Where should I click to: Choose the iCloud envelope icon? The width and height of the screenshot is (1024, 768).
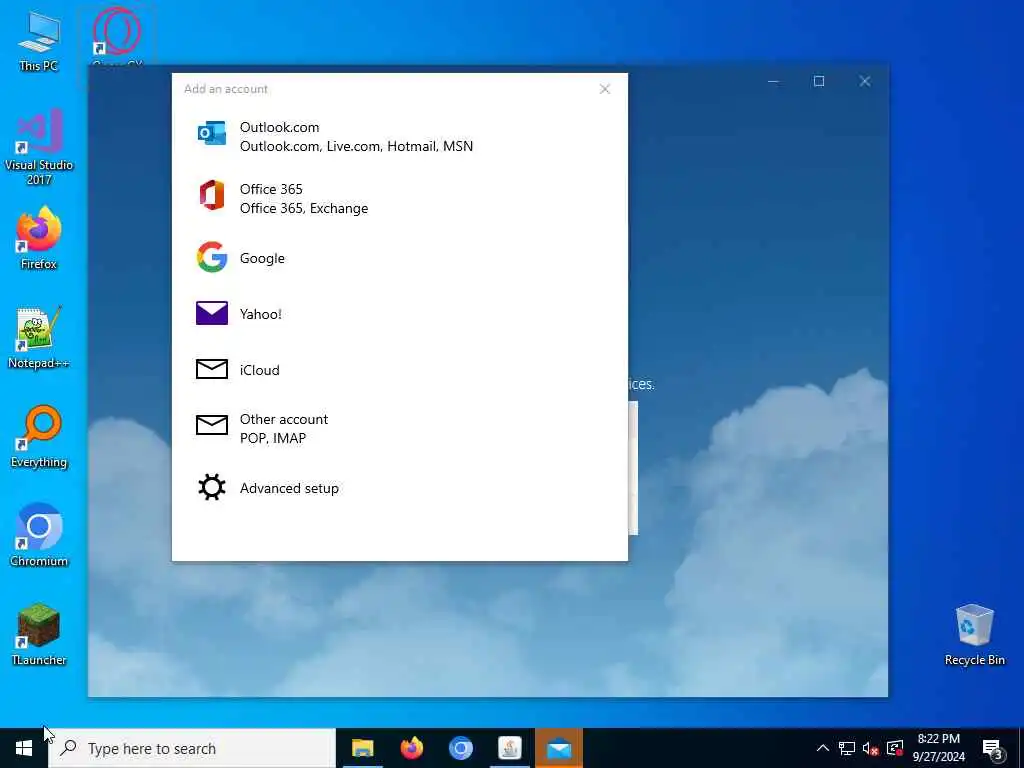tap(212, 369)
